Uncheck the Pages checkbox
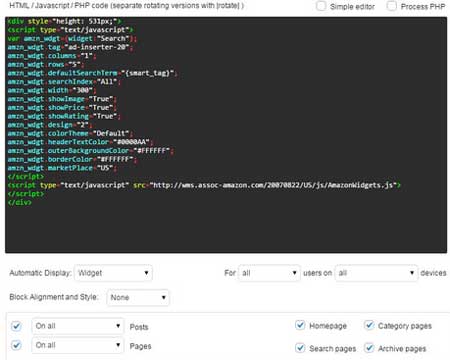Viewport: 450px width, 360px height. click(16, 345)
